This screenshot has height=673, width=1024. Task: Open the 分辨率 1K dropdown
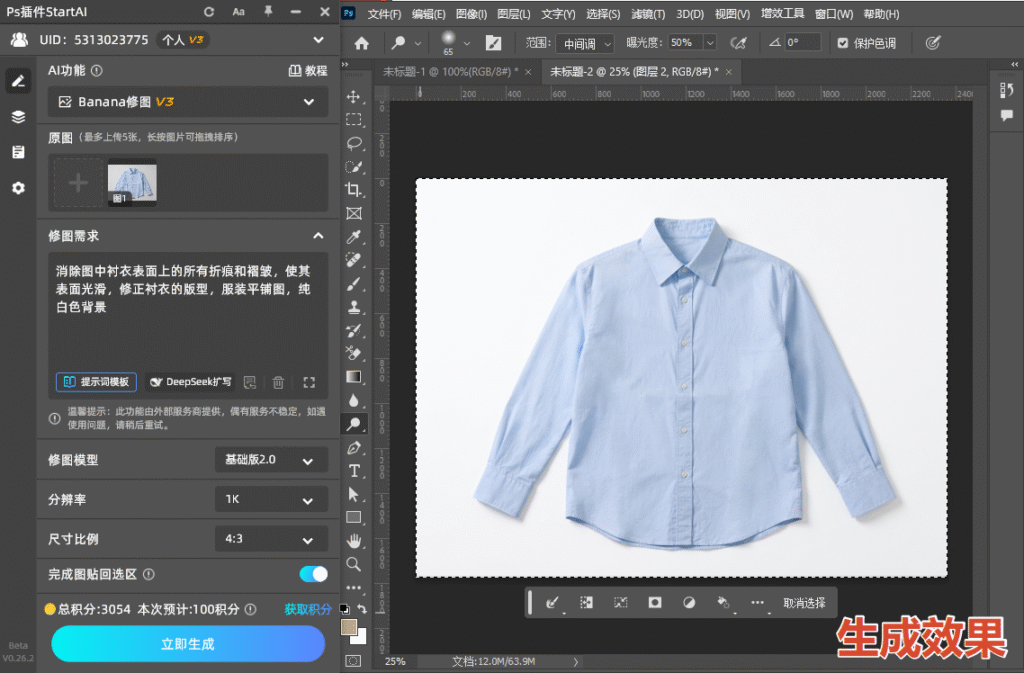pos(271,499)
